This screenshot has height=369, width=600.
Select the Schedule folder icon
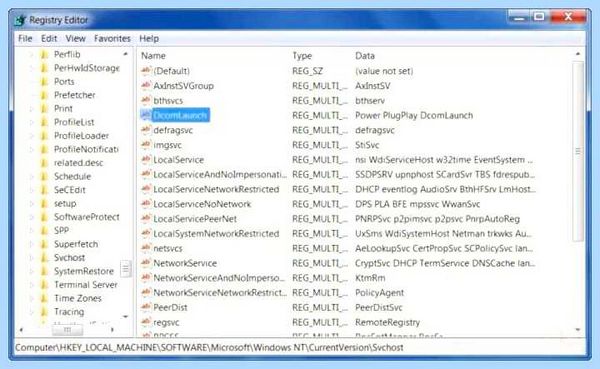coord(44,176)
